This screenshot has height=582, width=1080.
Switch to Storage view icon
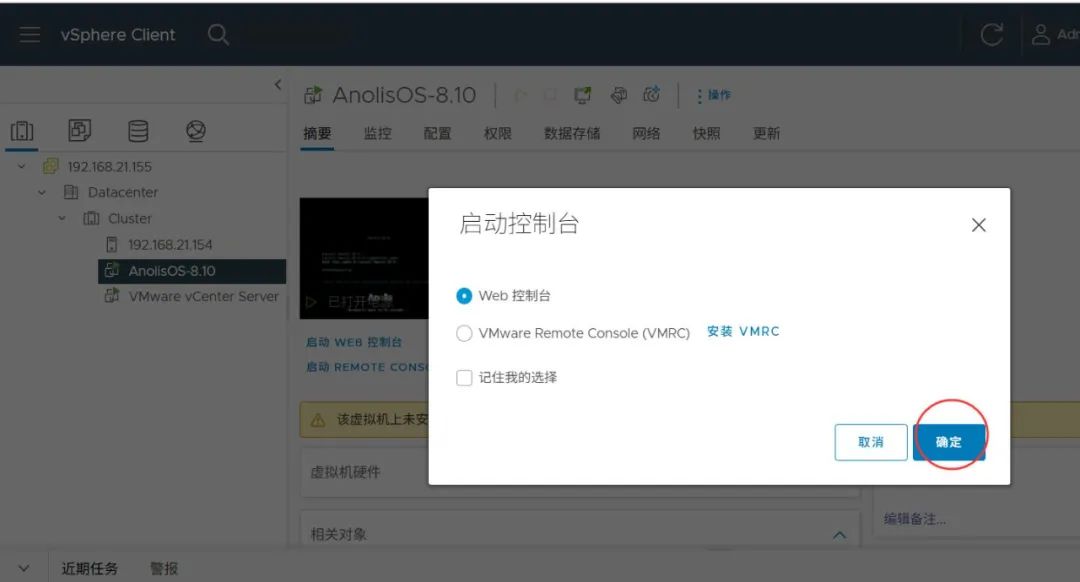pos(138,131)
